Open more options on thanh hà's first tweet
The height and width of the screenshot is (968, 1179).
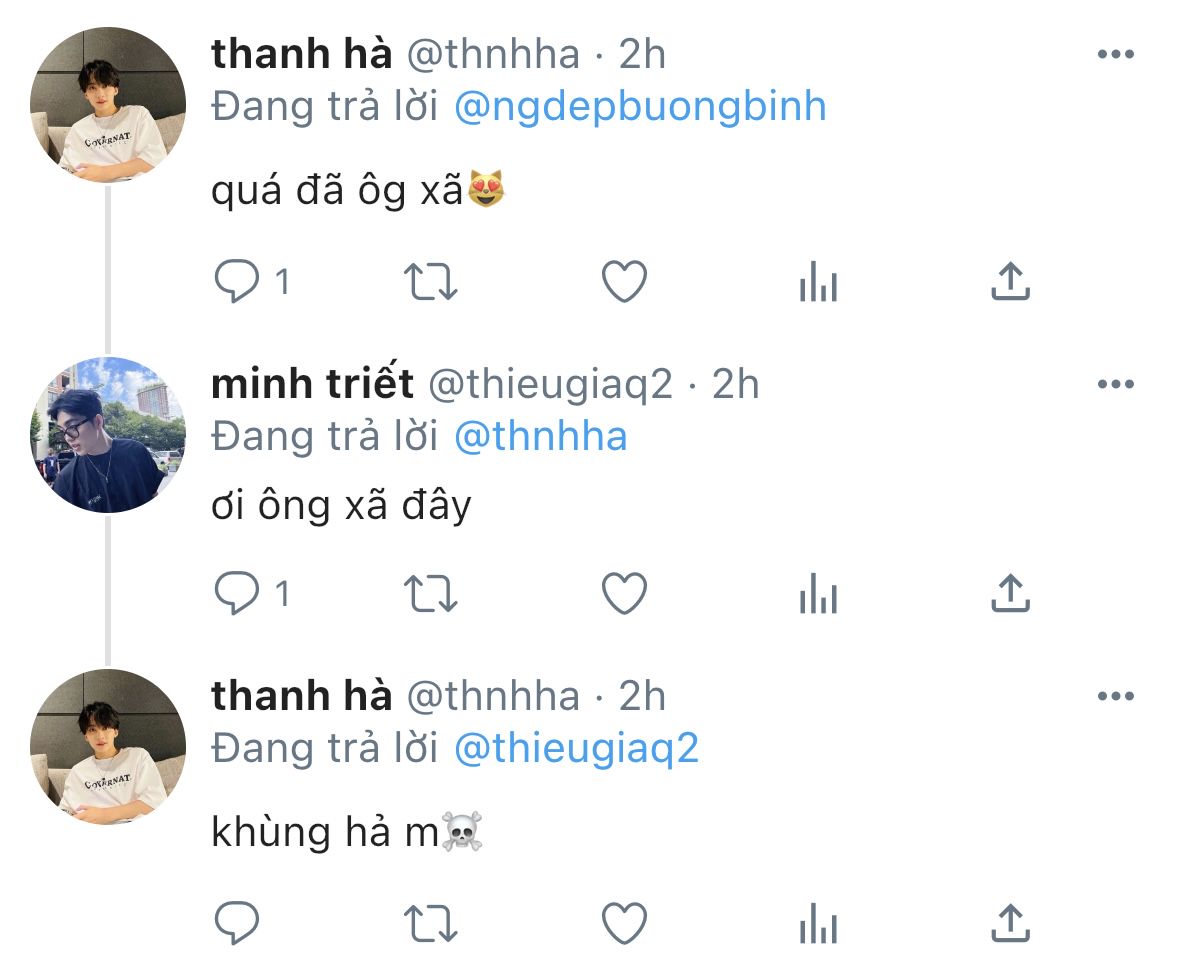pos(1115,54)
